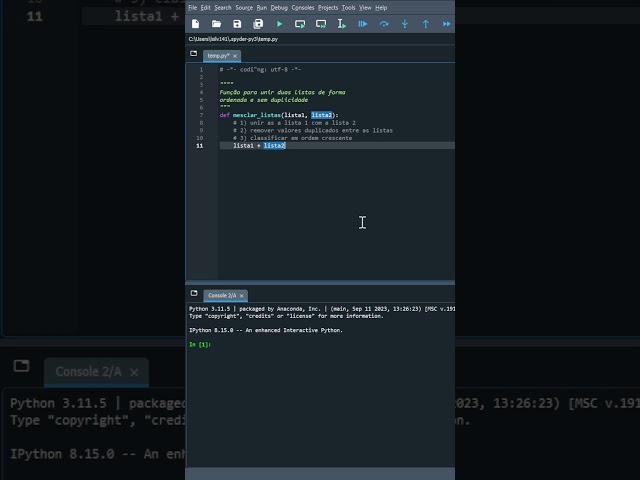Click comment '# 3) classificar em ordem crescente'

[x=292, y=138]
